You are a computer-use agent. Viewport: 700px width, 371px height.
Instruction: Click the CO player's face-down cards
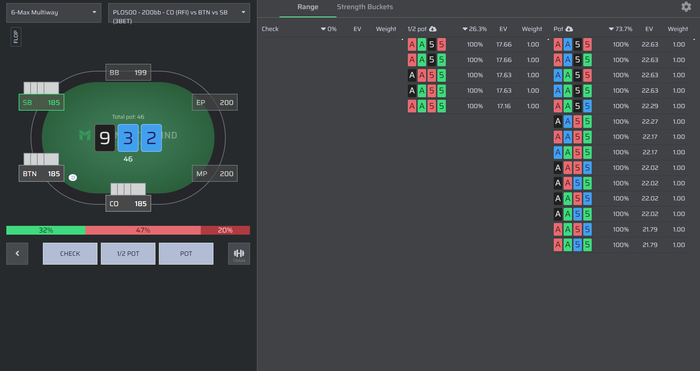pos(128,189)
